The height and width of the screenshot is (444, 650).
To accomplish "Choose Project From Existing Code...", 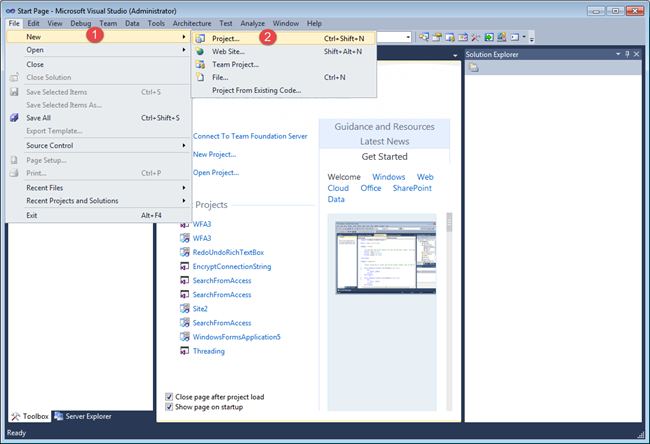I will point(257,90).
